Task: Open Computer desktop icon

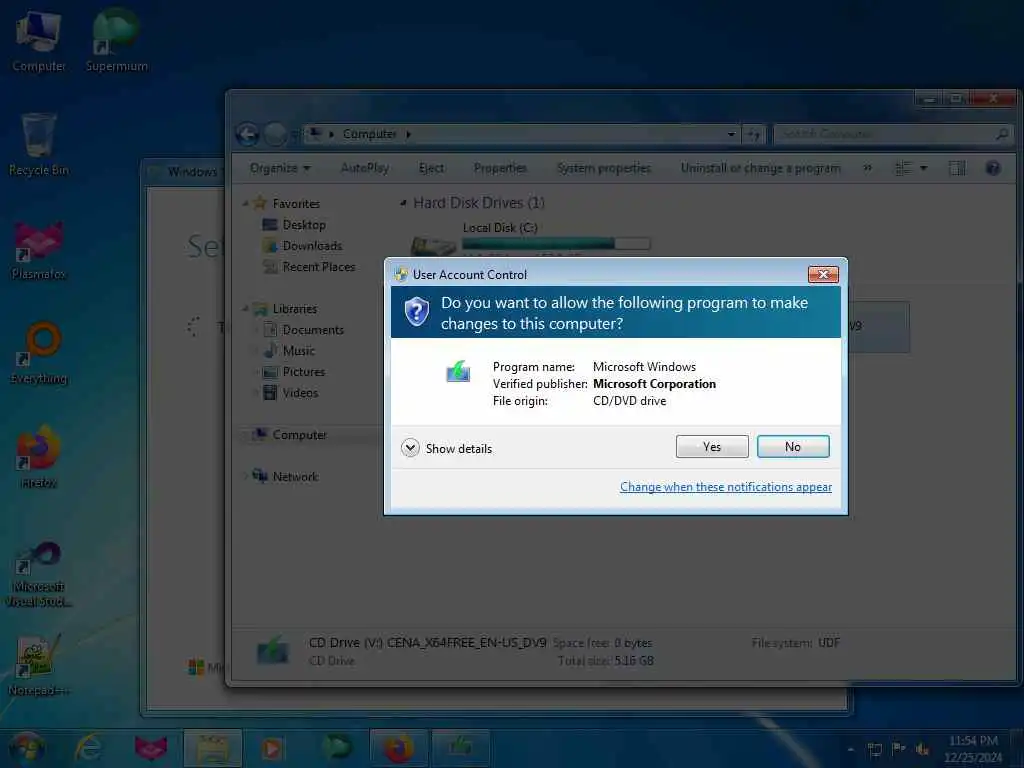Action: tap(39, 40)
